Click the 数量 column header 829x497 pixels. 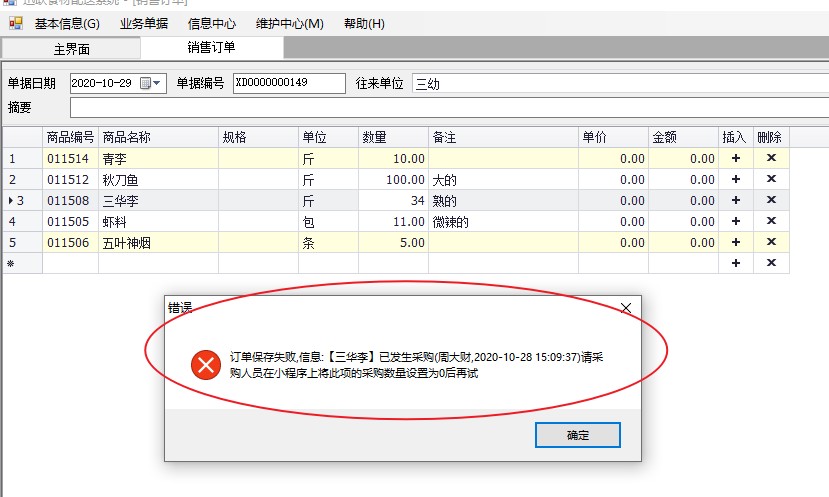click(x=393, y=137)
